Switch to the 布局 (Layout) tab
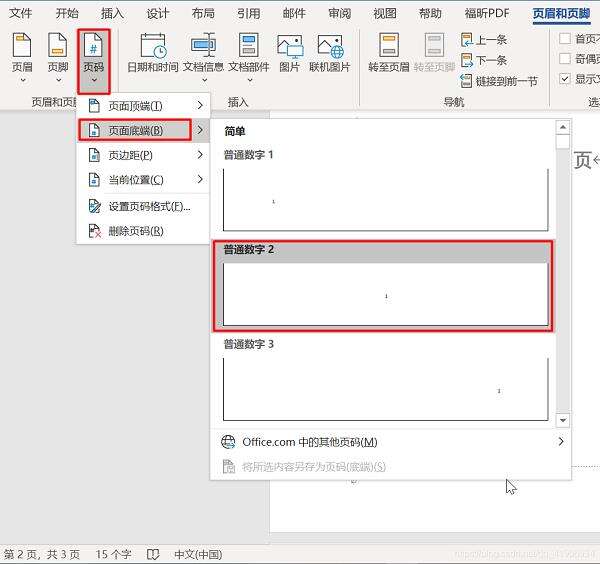 pyautogui.click(x=202, y=13)
